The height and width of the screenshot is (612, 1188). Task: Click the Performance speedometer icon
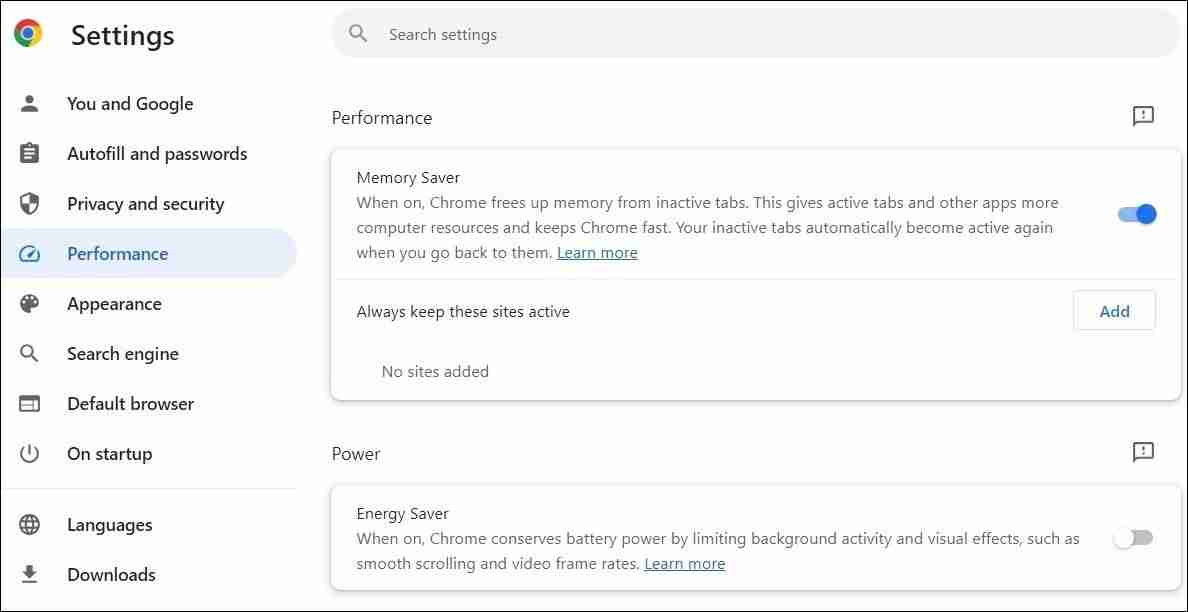[x=30, y=253]
